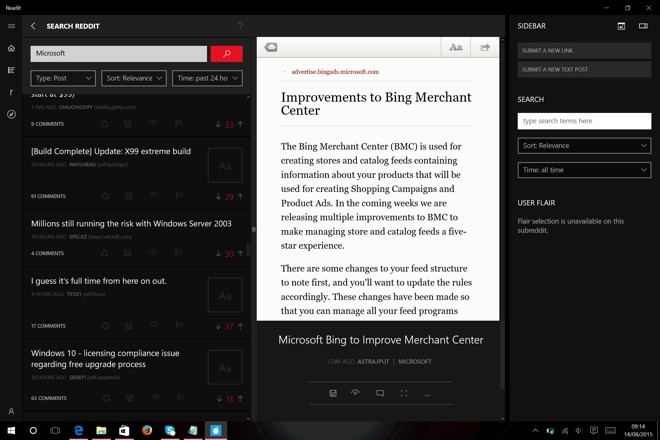Open '[Build Complete] Update: X99 extreme build' post

tap(111, 151)
